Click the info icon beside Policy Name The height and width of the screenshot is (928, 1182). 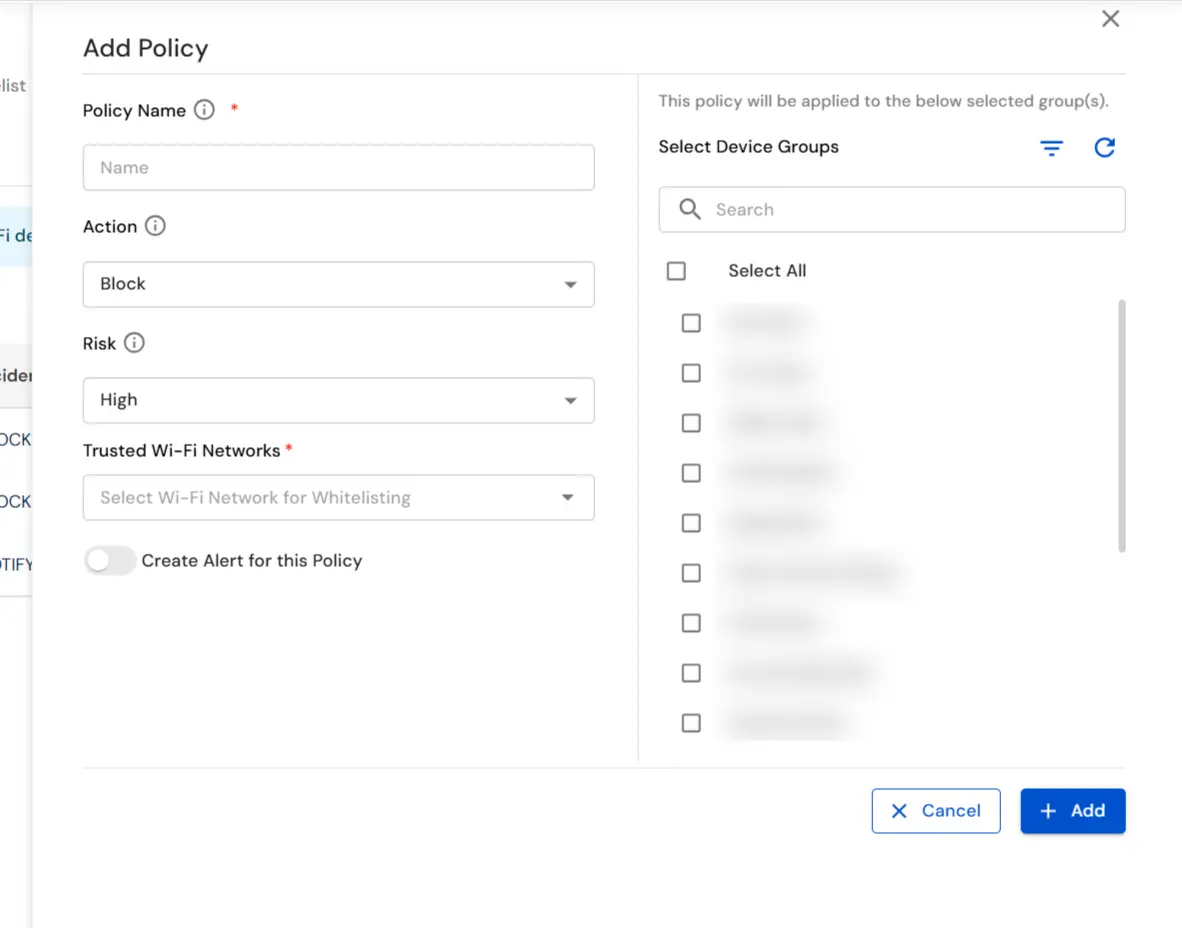click(x=203, y=110)
